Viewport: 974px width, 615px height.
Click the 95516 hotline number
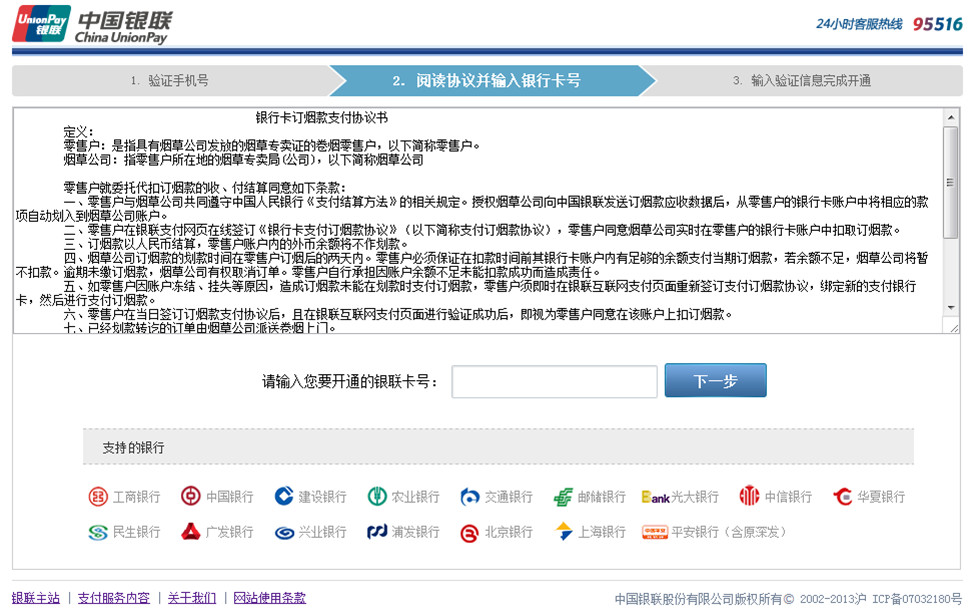click(937, 24)
